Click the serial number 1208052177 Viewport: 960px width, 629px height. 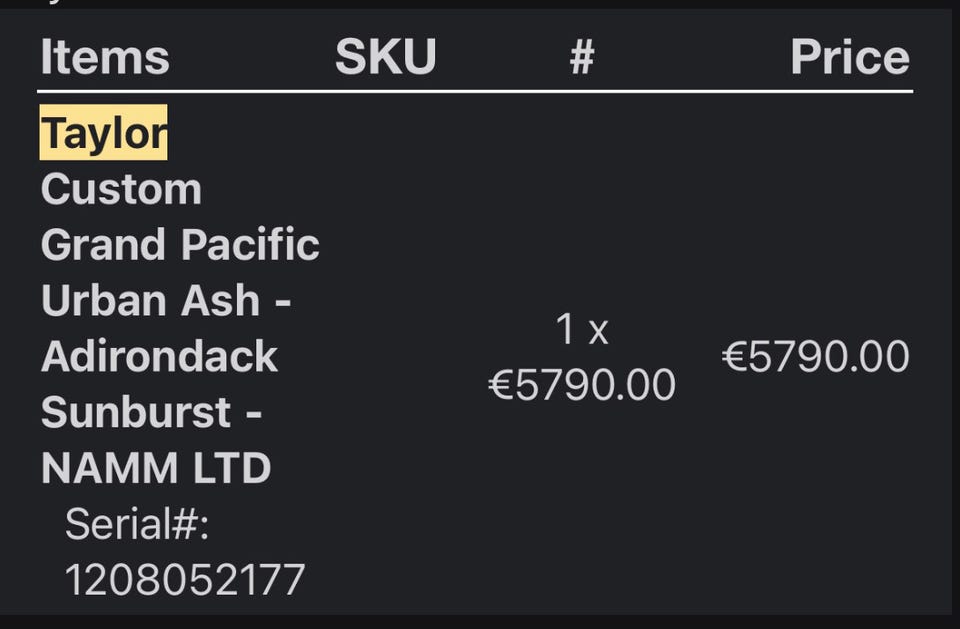tap(185, 580)
